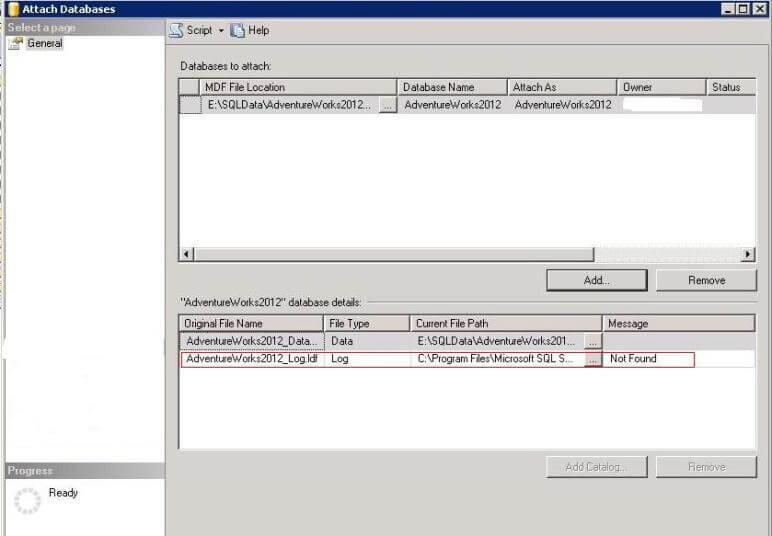Viewport: 772px width, 536px height.
Task: Browse current path for Data file
Action: click(x=593, y=341)
